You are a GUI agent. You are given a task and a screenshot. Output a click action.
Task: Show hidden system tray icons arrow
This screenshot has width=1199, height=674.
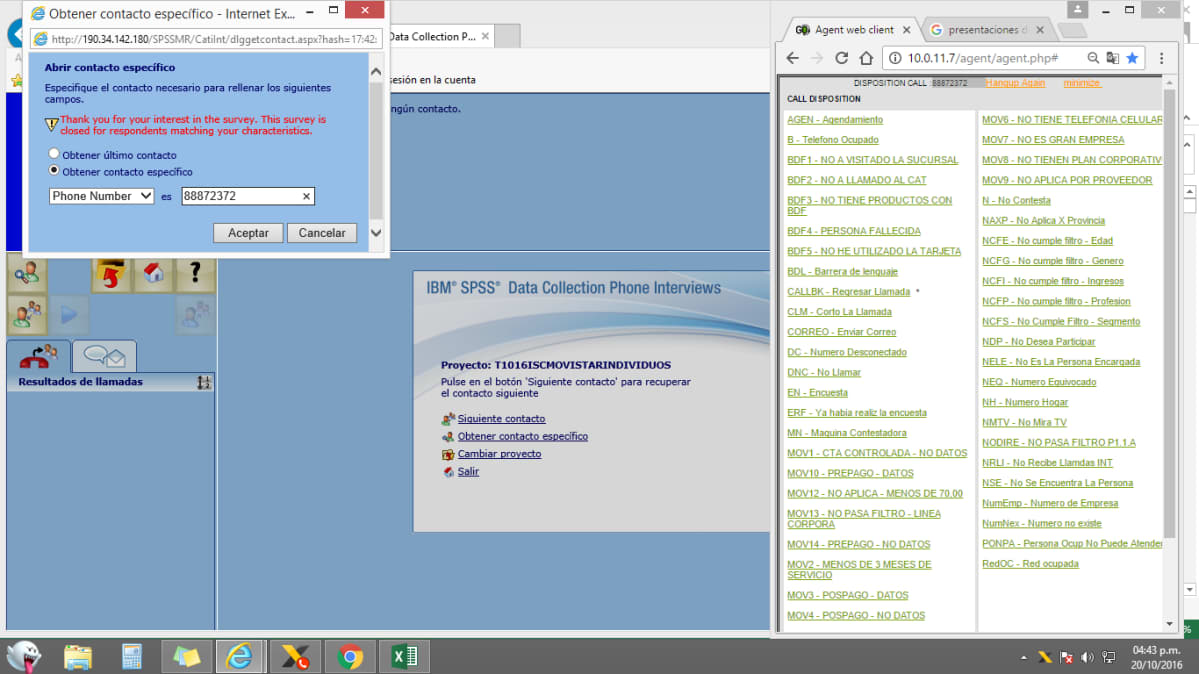point(1023,657)
